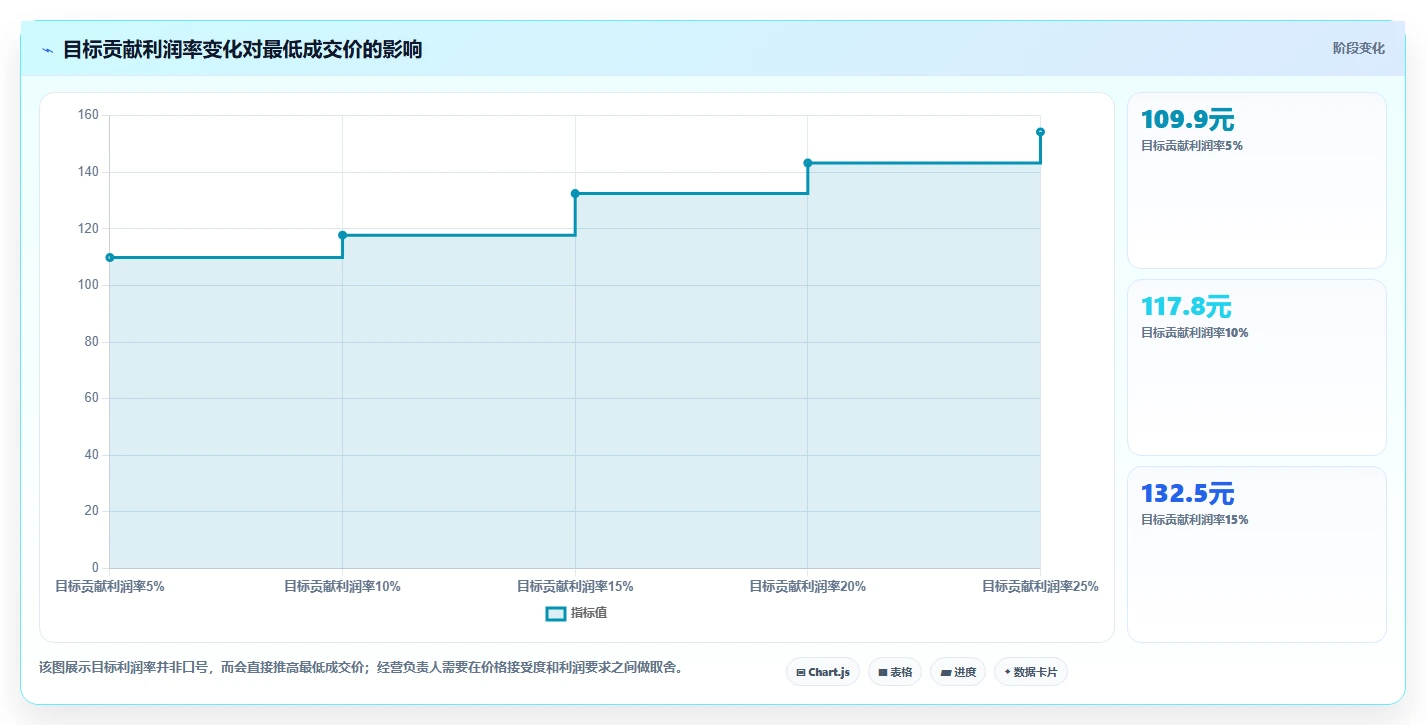Screen dimensions: 1426x725
Task: Click y-axis value 100
Action: (88, 285)
